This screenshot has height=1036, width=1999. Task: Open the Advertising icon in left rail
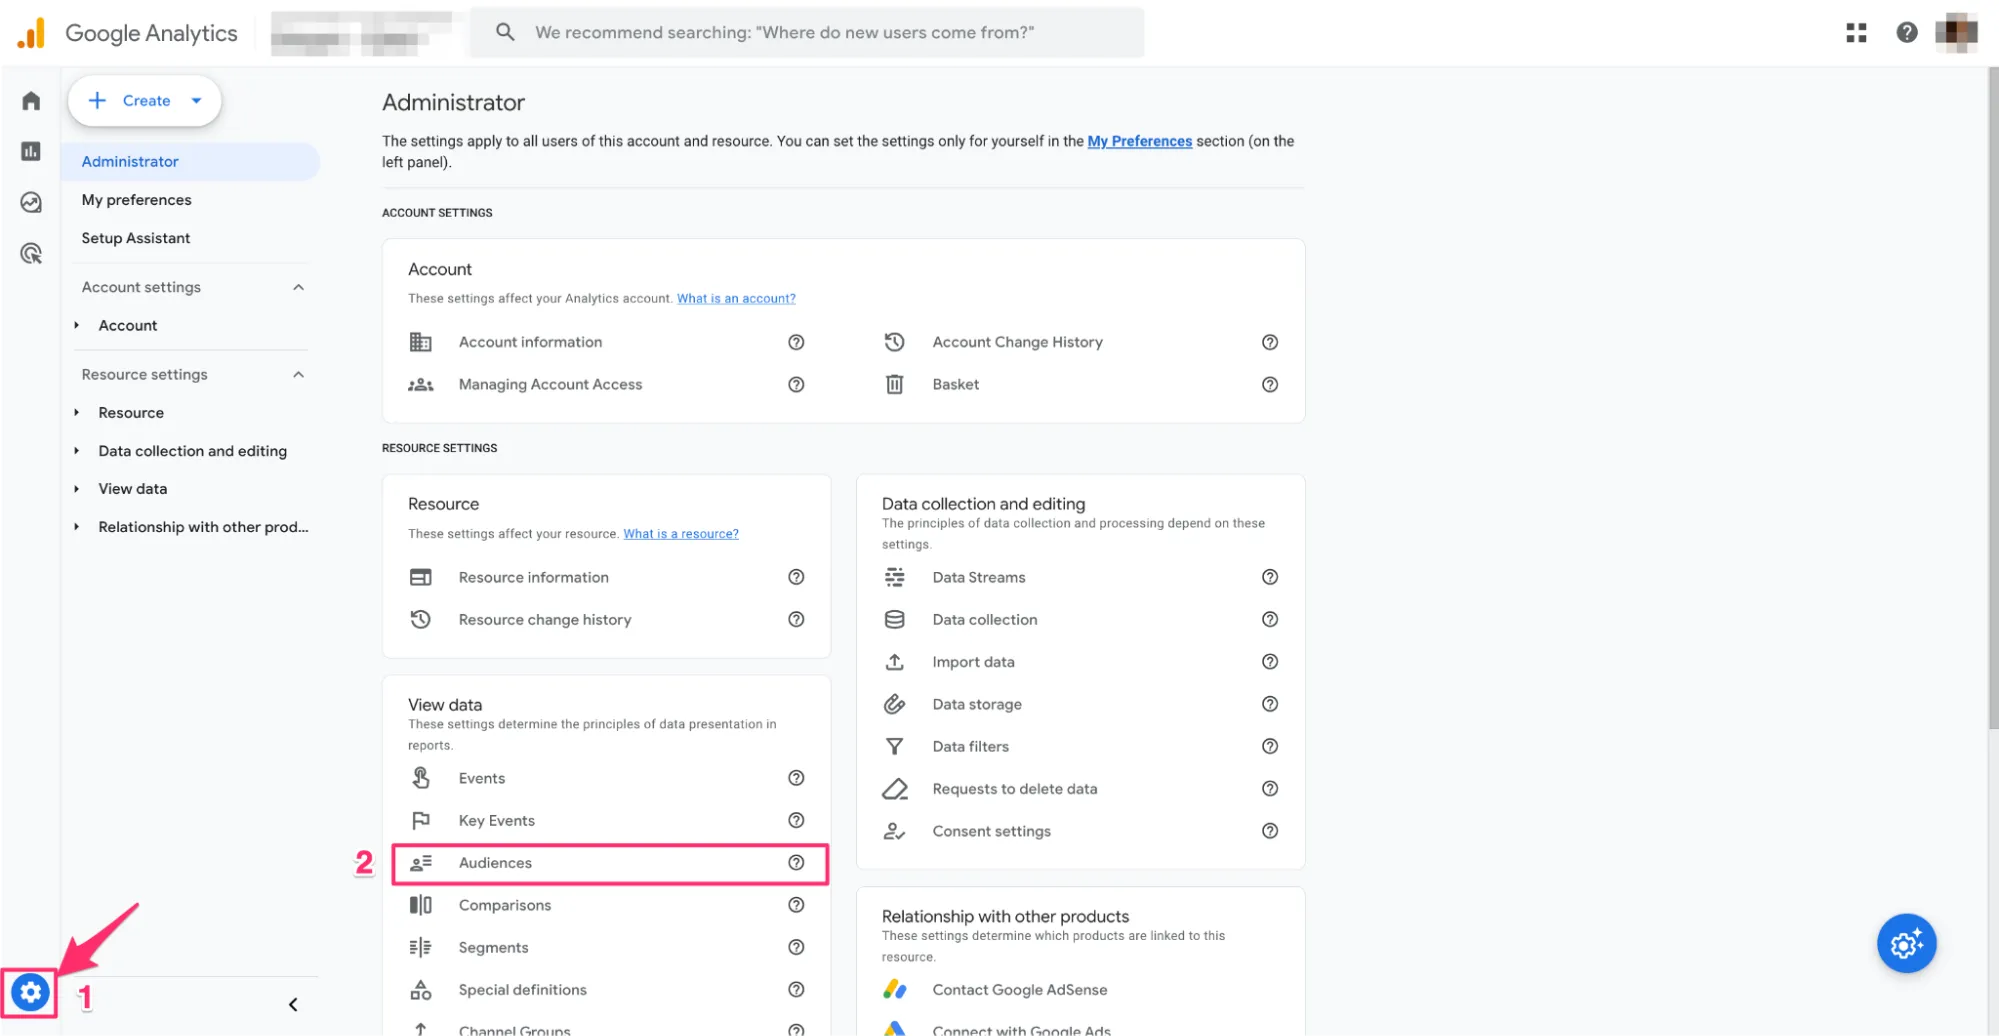click(x=31, y=254)
